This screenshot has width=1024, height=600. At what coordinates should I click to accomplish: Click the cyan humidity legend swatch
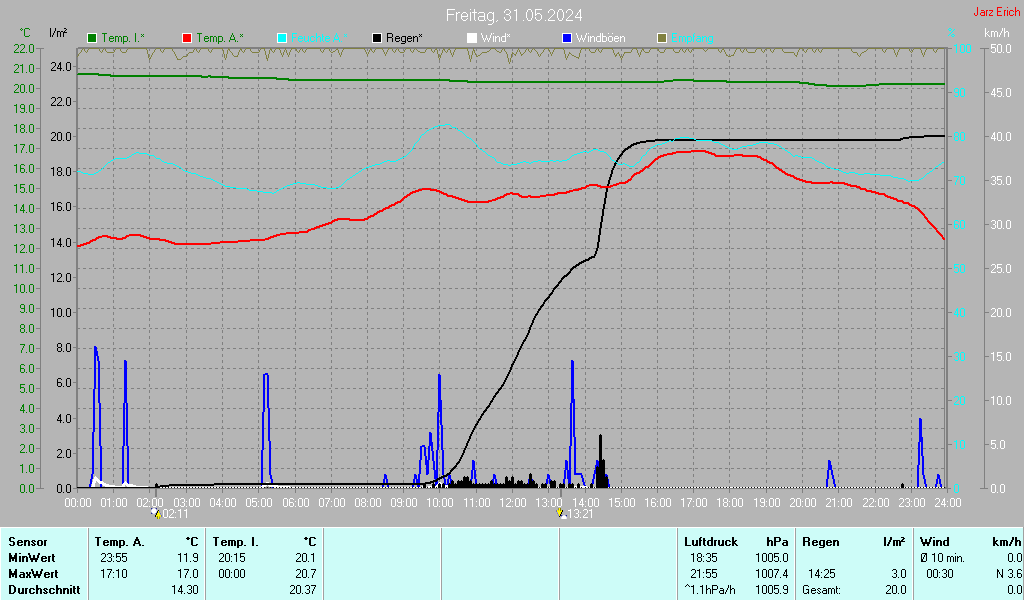[282, 38]
